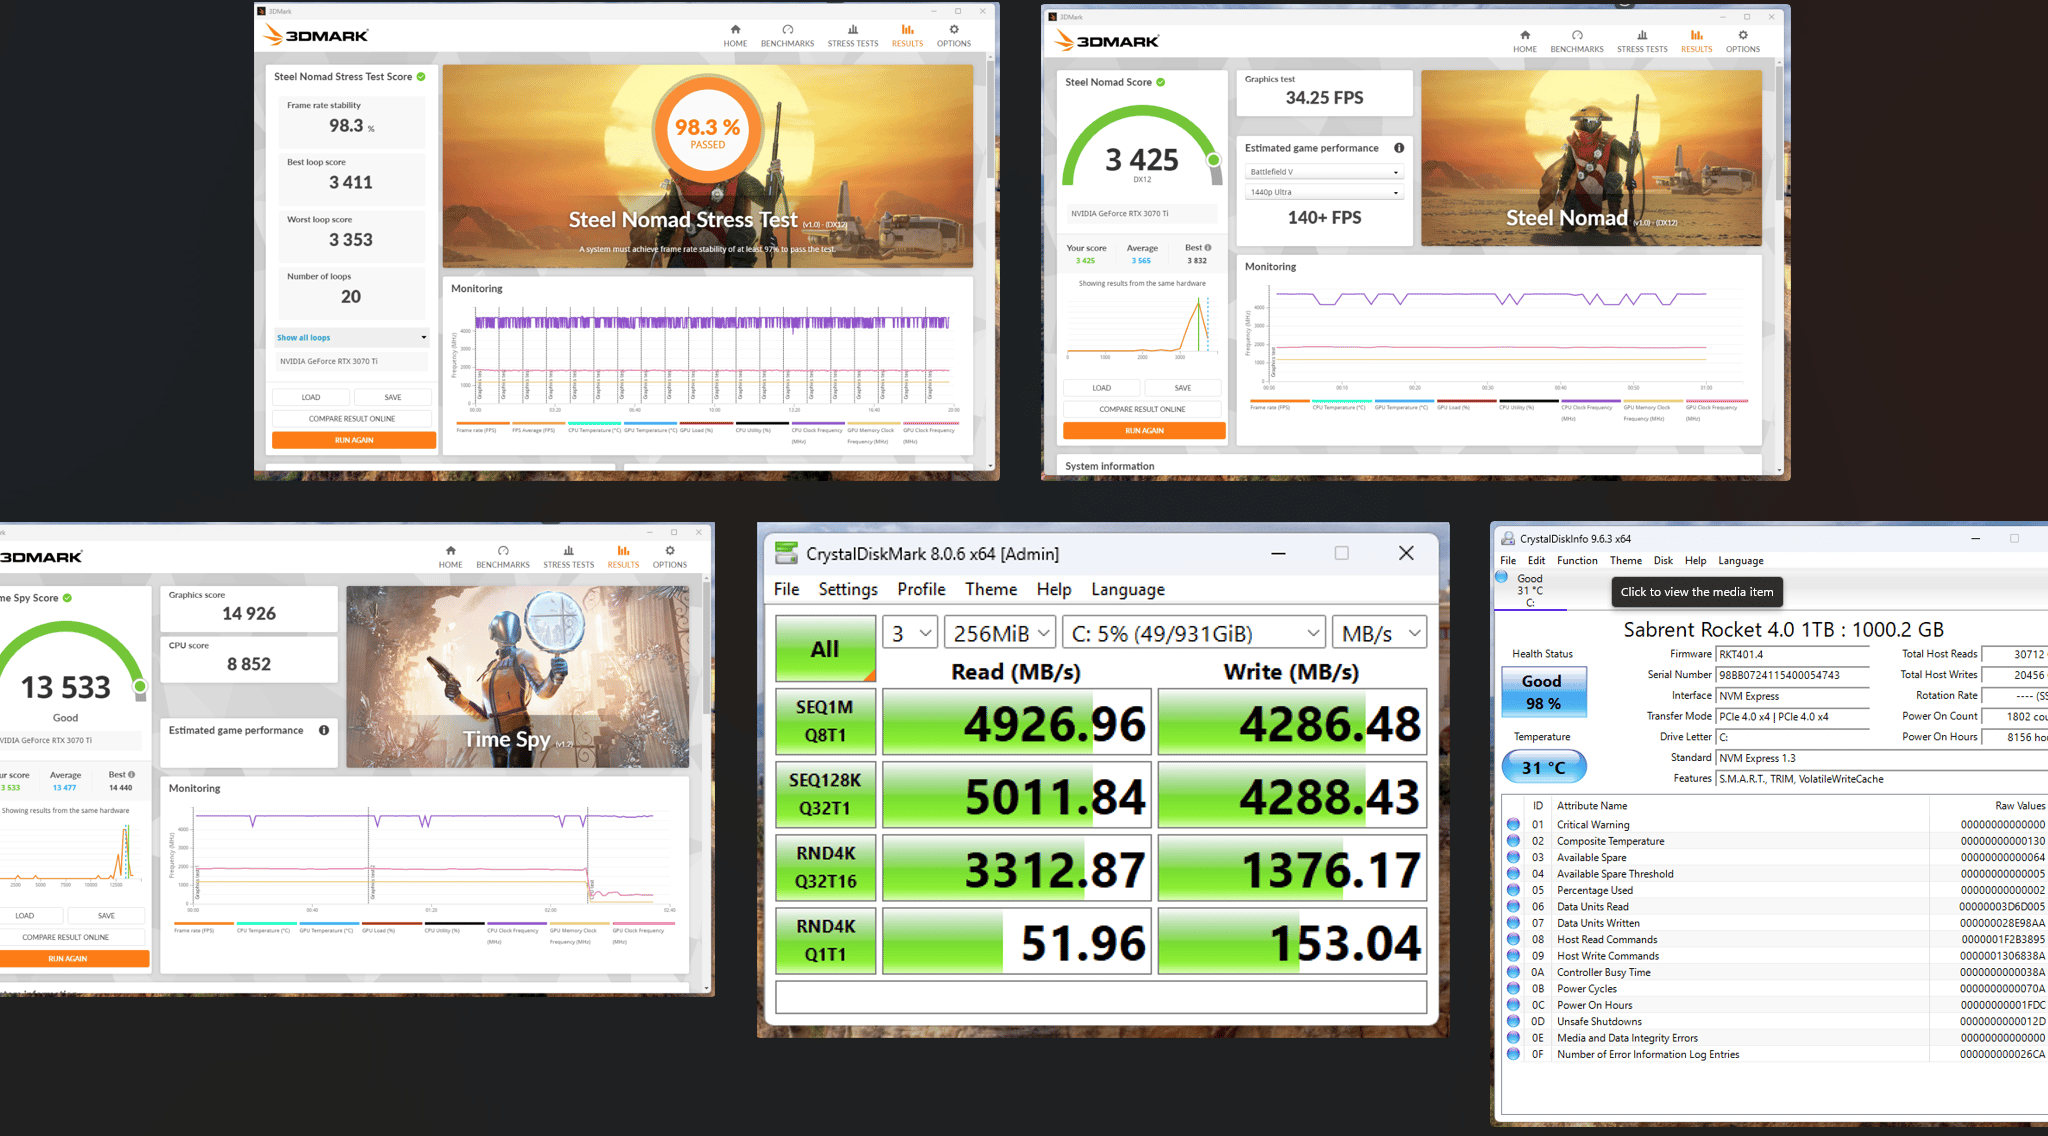Screen dimensions: 2048x1136
Task: Go to Home in Steel Nomad Stress Test window
Action: 735,35
